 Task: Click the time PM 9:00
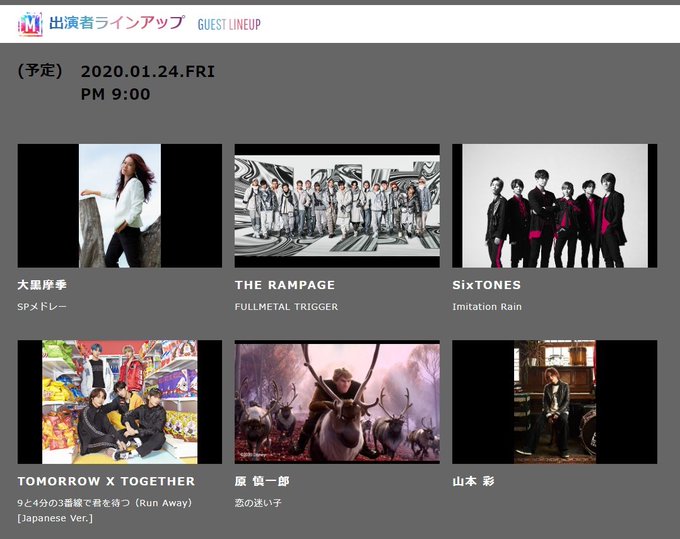pos(116,94)
